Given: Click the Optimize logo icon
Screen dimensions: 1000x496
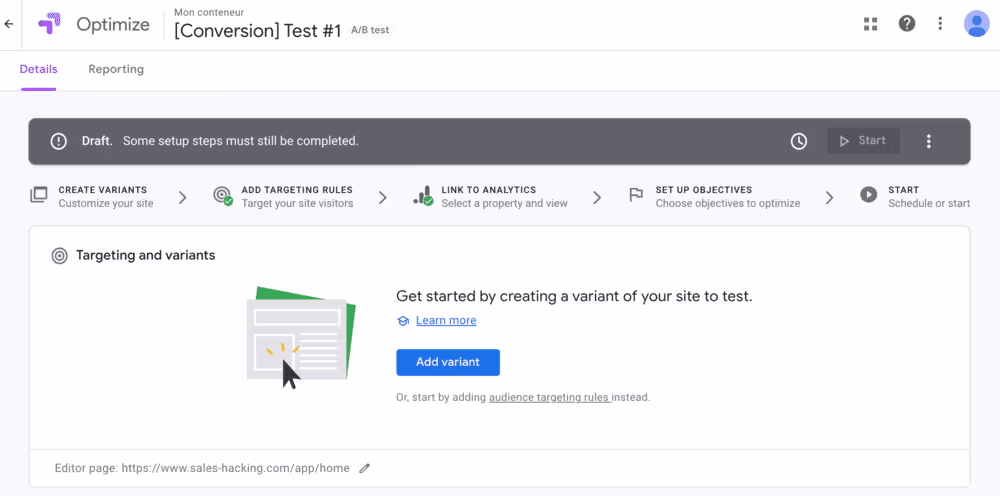Looking at the screenshot, I should [x=49, y=24].
